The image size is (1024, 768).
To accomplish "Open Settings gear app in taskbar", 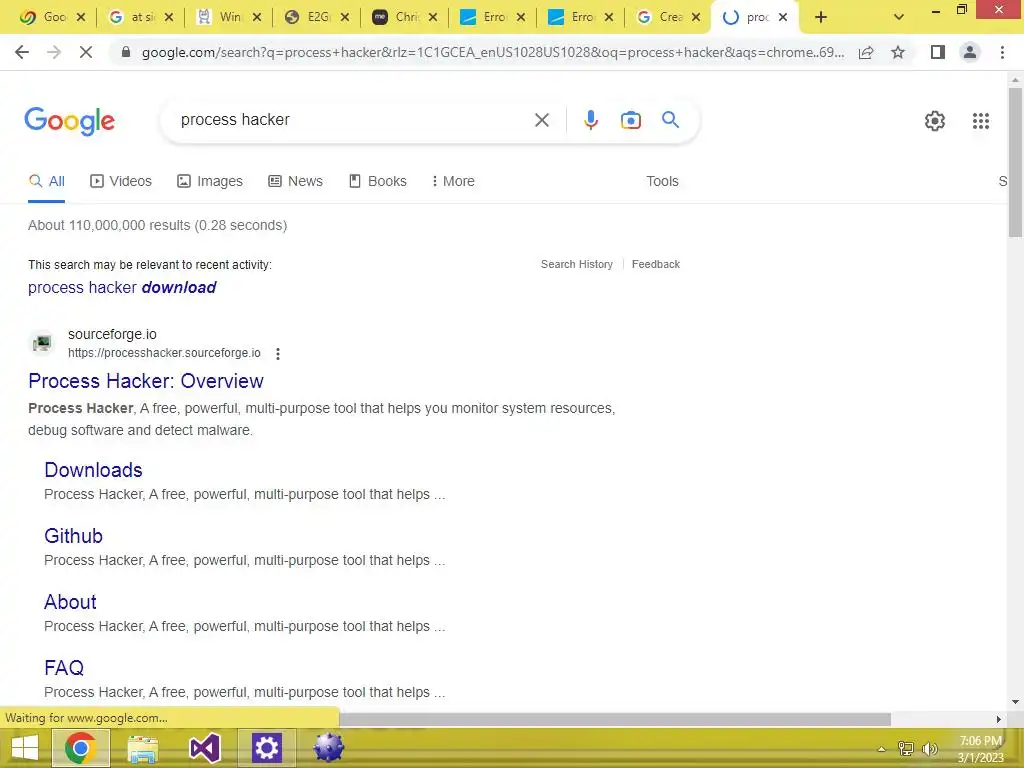I will click(x=266, y=748).
